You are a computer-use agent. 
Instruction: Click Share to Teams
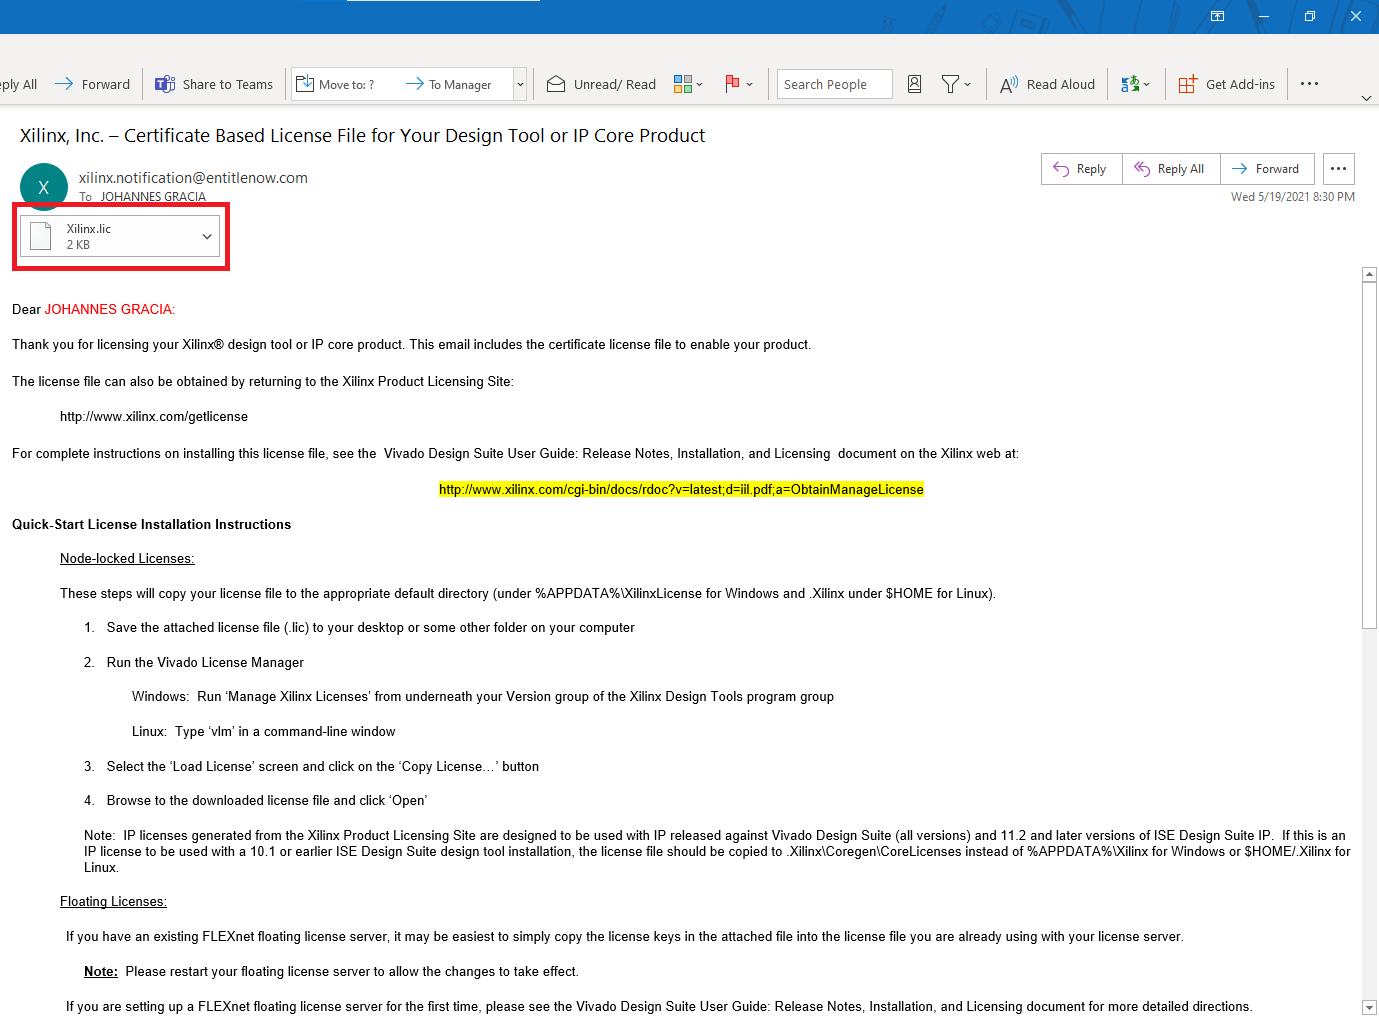(214, 84)
